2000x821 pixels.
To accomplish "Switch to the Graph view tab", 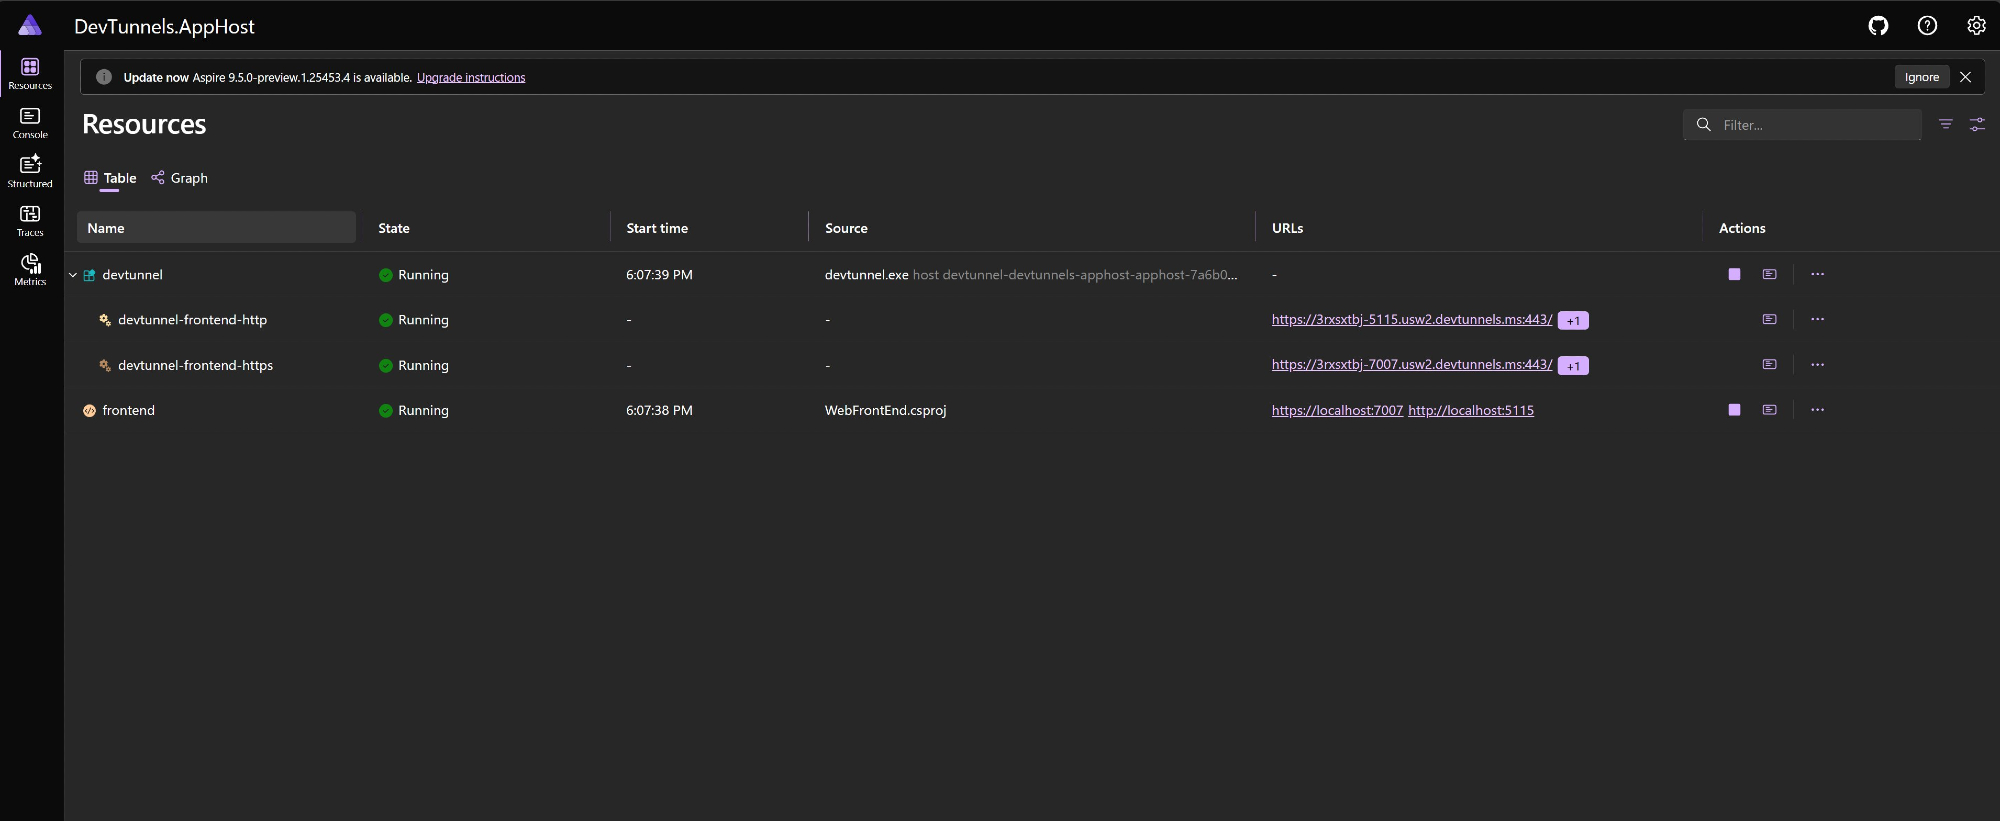I will (x=180, y=178).
